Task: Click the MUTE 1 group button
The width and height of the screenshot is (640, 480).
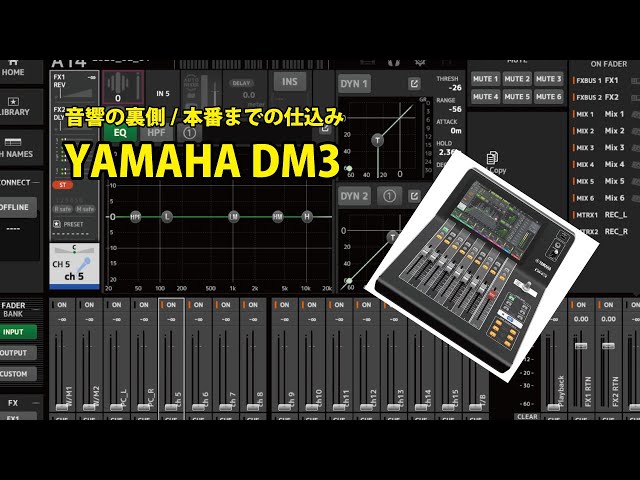Action: coord(485,79)
